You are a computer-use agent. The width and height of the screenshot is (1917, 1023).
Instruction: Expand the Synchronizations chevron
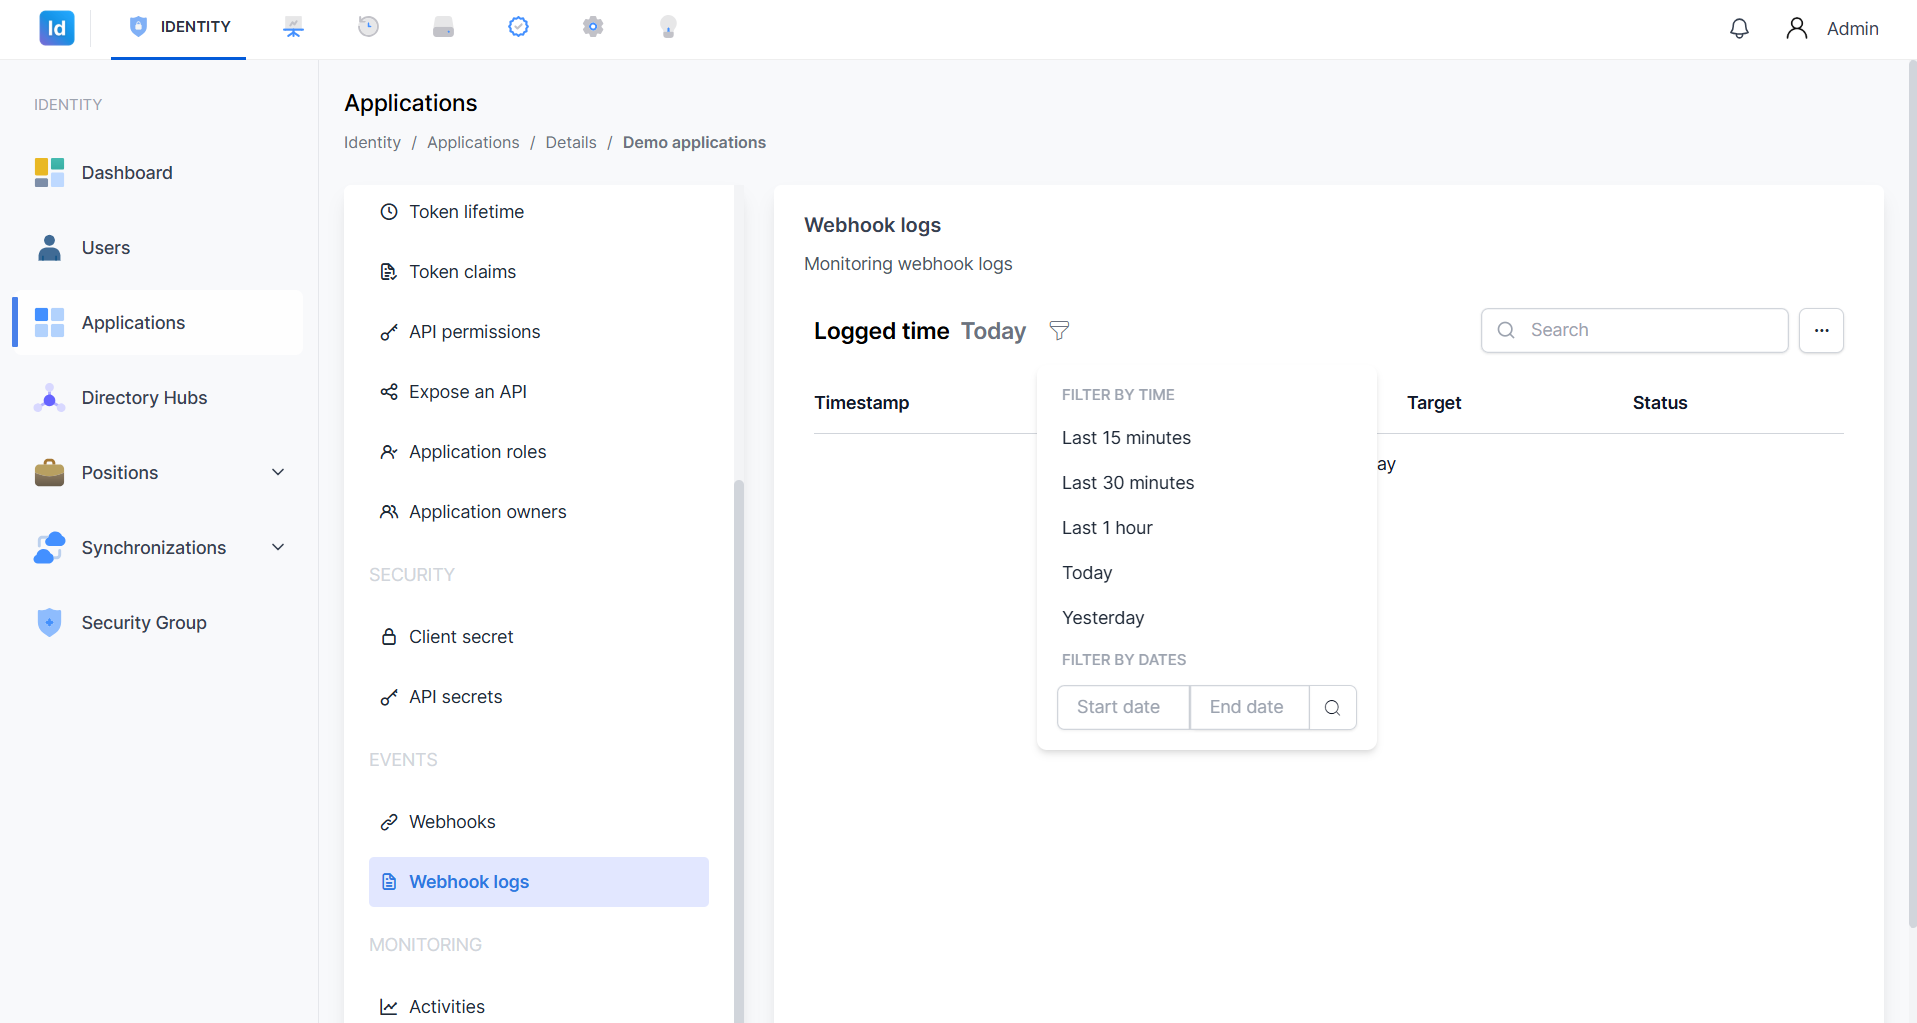pyautogui.click(x=278, y=547)
